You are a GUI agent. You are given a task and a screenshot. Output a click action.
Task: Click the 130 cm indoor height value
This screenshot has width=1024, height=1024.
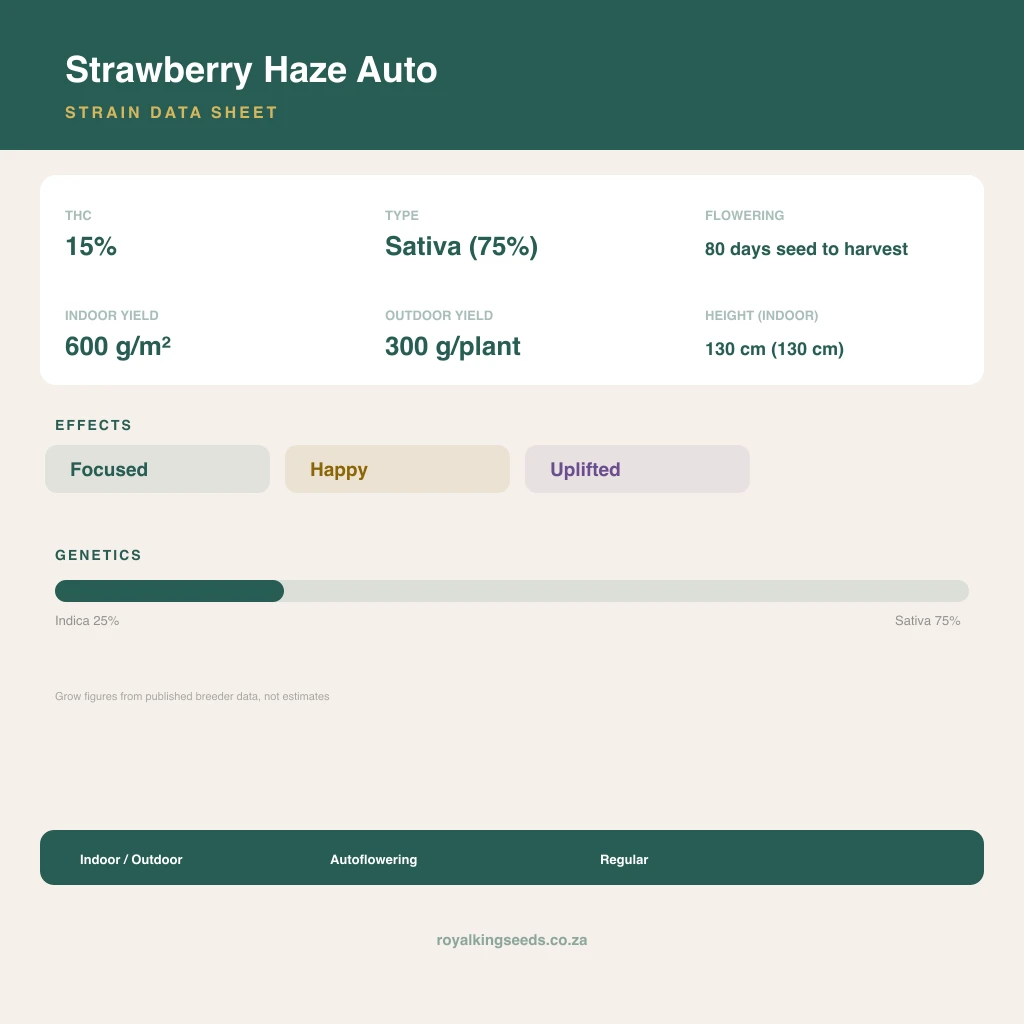pos(775,349)
